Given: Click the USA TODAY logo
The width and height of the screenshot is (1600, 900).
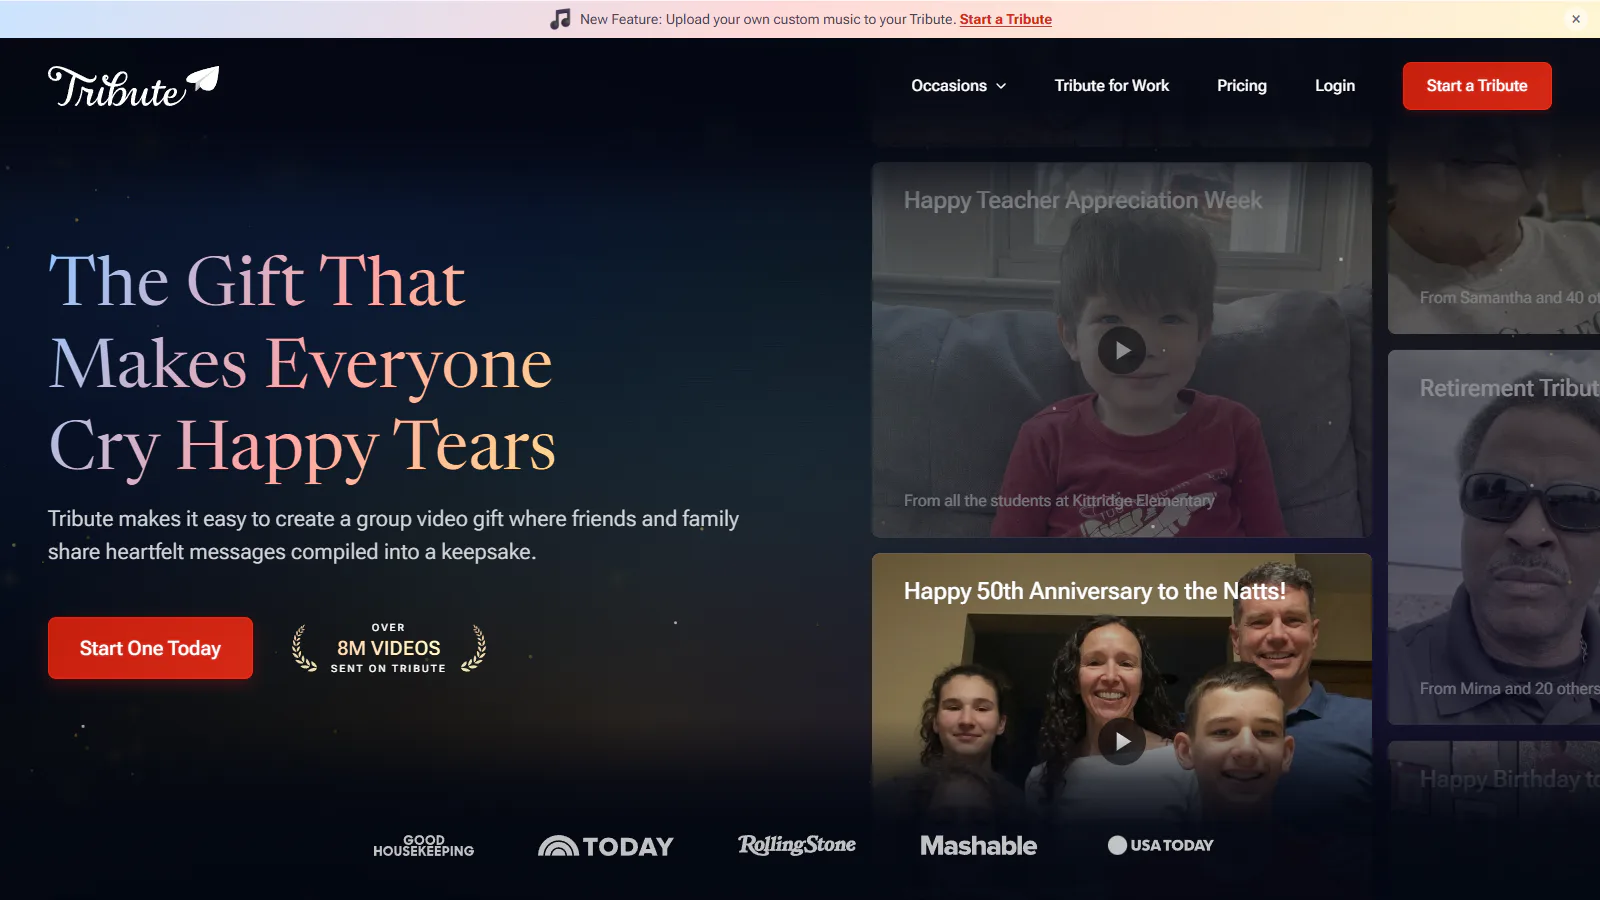Looking at the screenshot, I should [x=1160, y=845].
